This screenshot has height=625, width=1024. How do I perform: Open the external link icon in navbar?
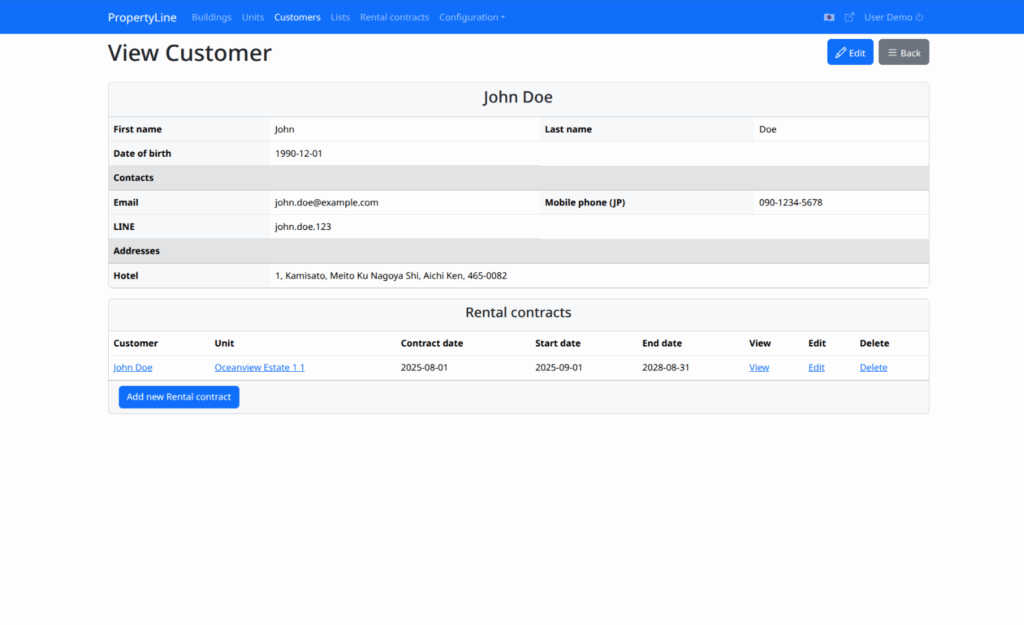click(x=850, y=17)
